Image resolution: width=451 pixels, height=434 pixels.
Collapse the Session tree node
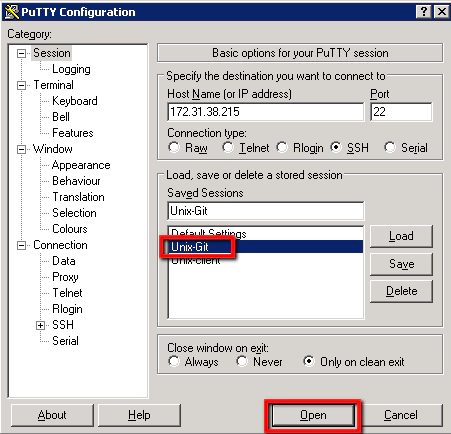coord(21,53)
